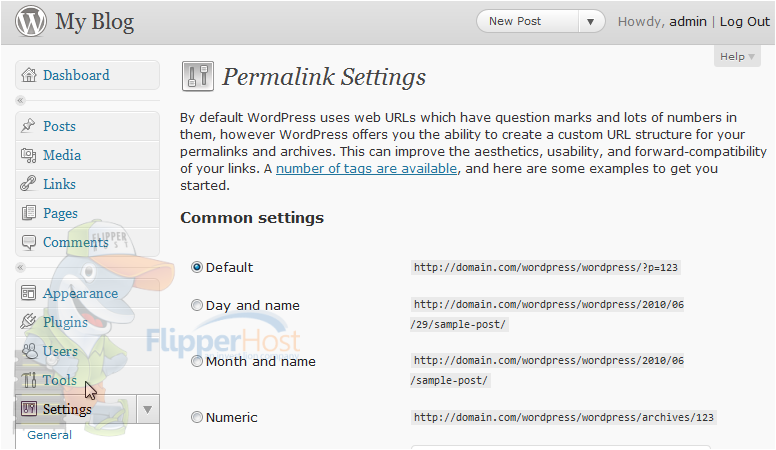Image resolution: width=776 pixels, height=450 pixels.
Task: Open the admin profile link
Action: pyautogui.click(x=688, y=22)
